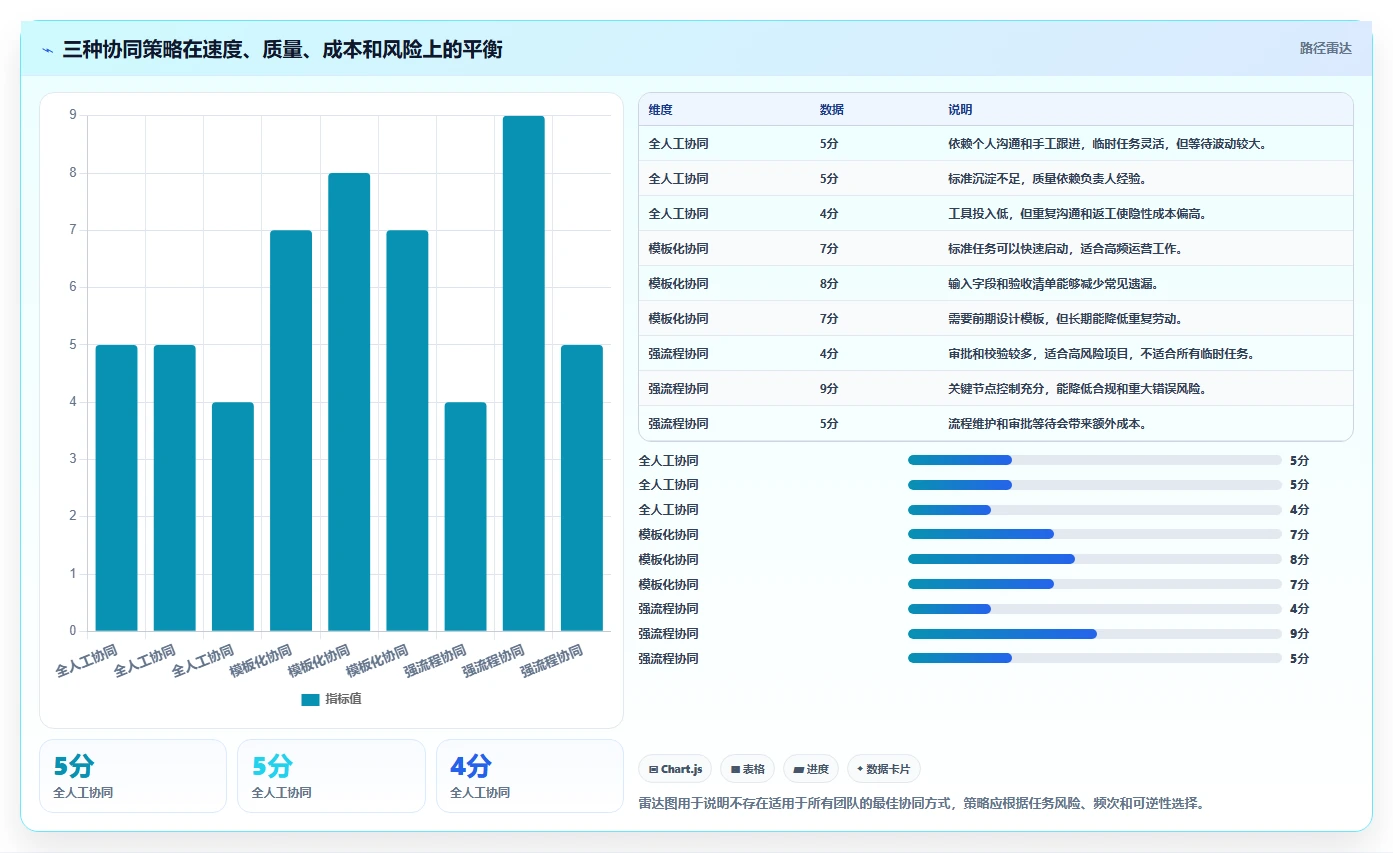
Task: Click the 全人工协同 progress bar showing 4分
Action: (x=1095, y=510)
